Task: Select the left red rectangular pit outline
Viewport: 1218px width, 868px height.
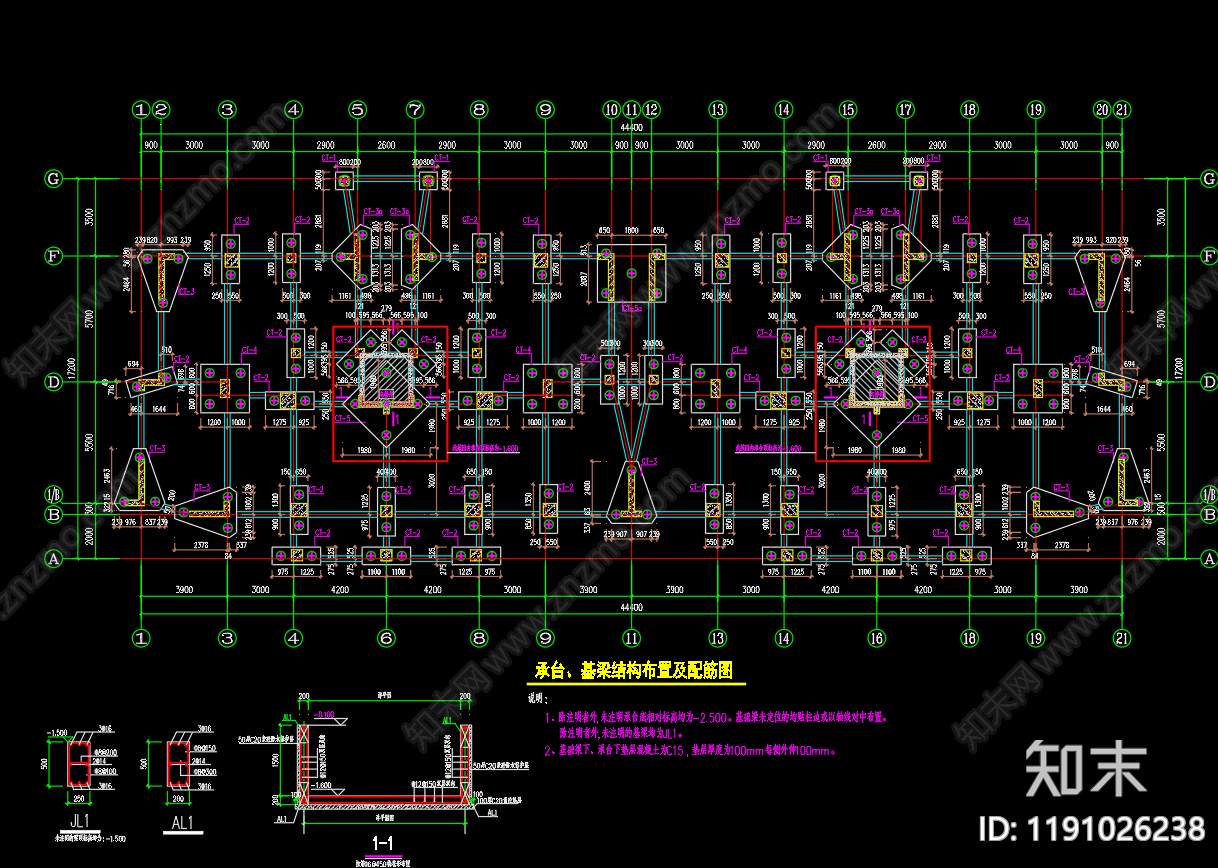Action: (390, 393)
